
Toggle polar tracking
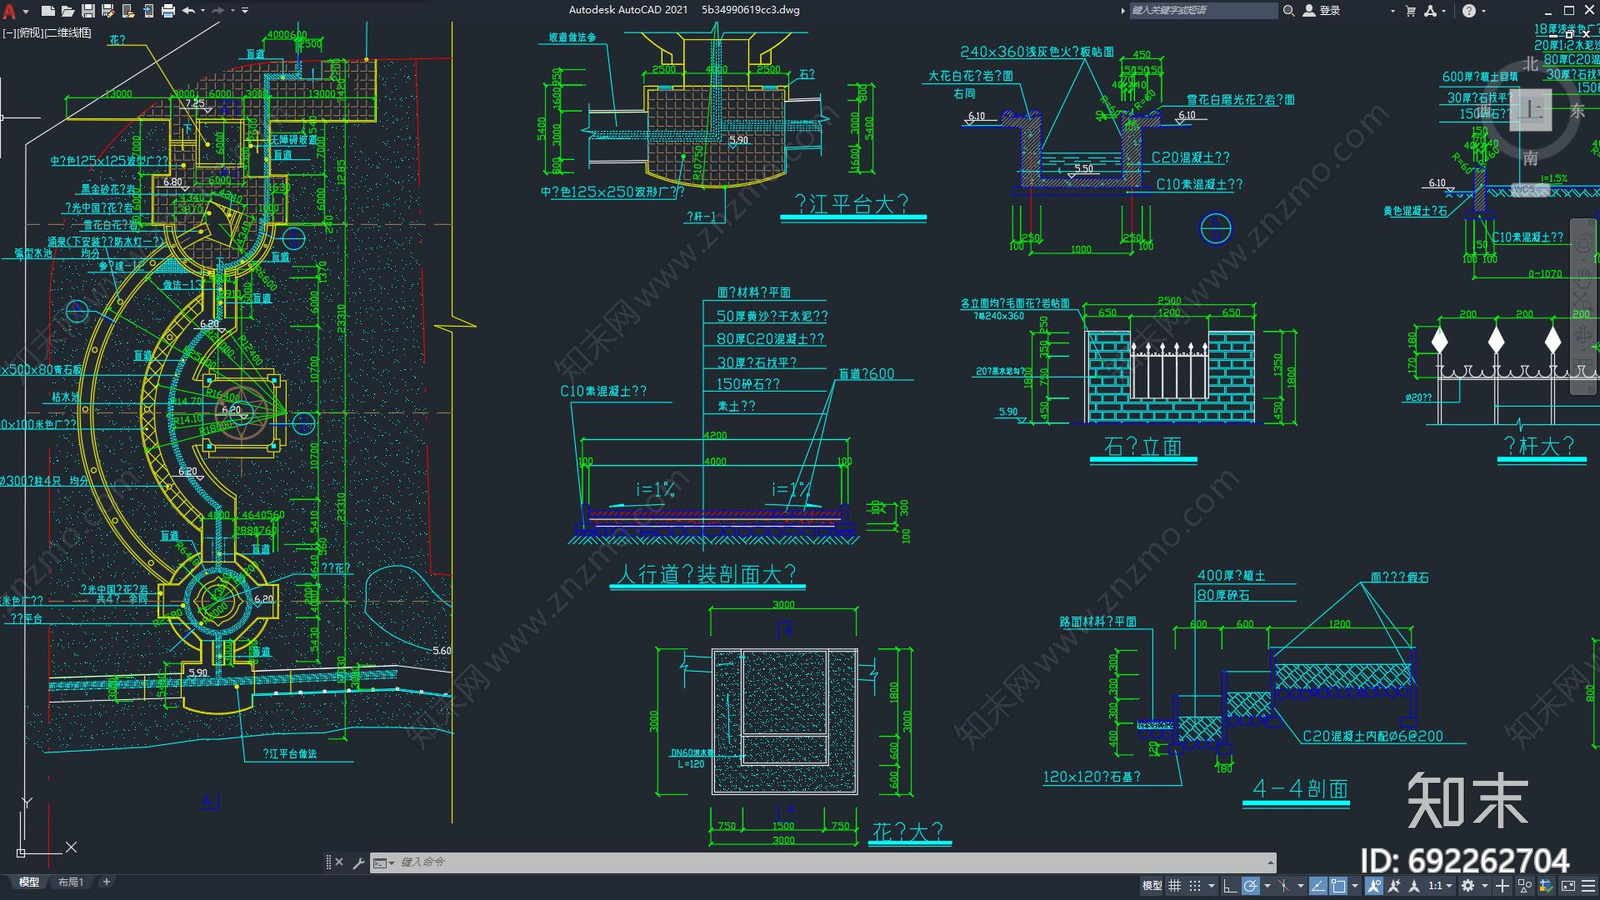(x=1250, y=885)
